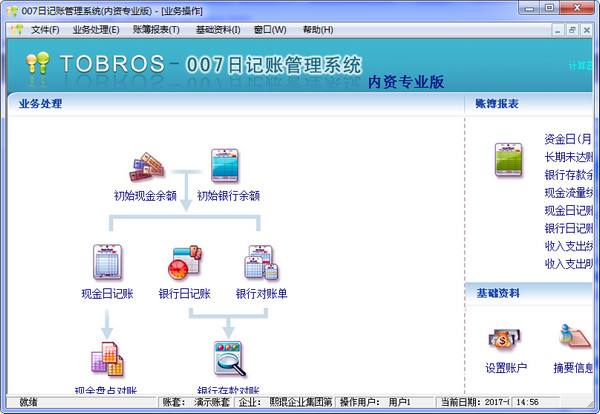Click the title bar application icon
The height and width of the screenshot is (414, 600).
coord(12,11)
